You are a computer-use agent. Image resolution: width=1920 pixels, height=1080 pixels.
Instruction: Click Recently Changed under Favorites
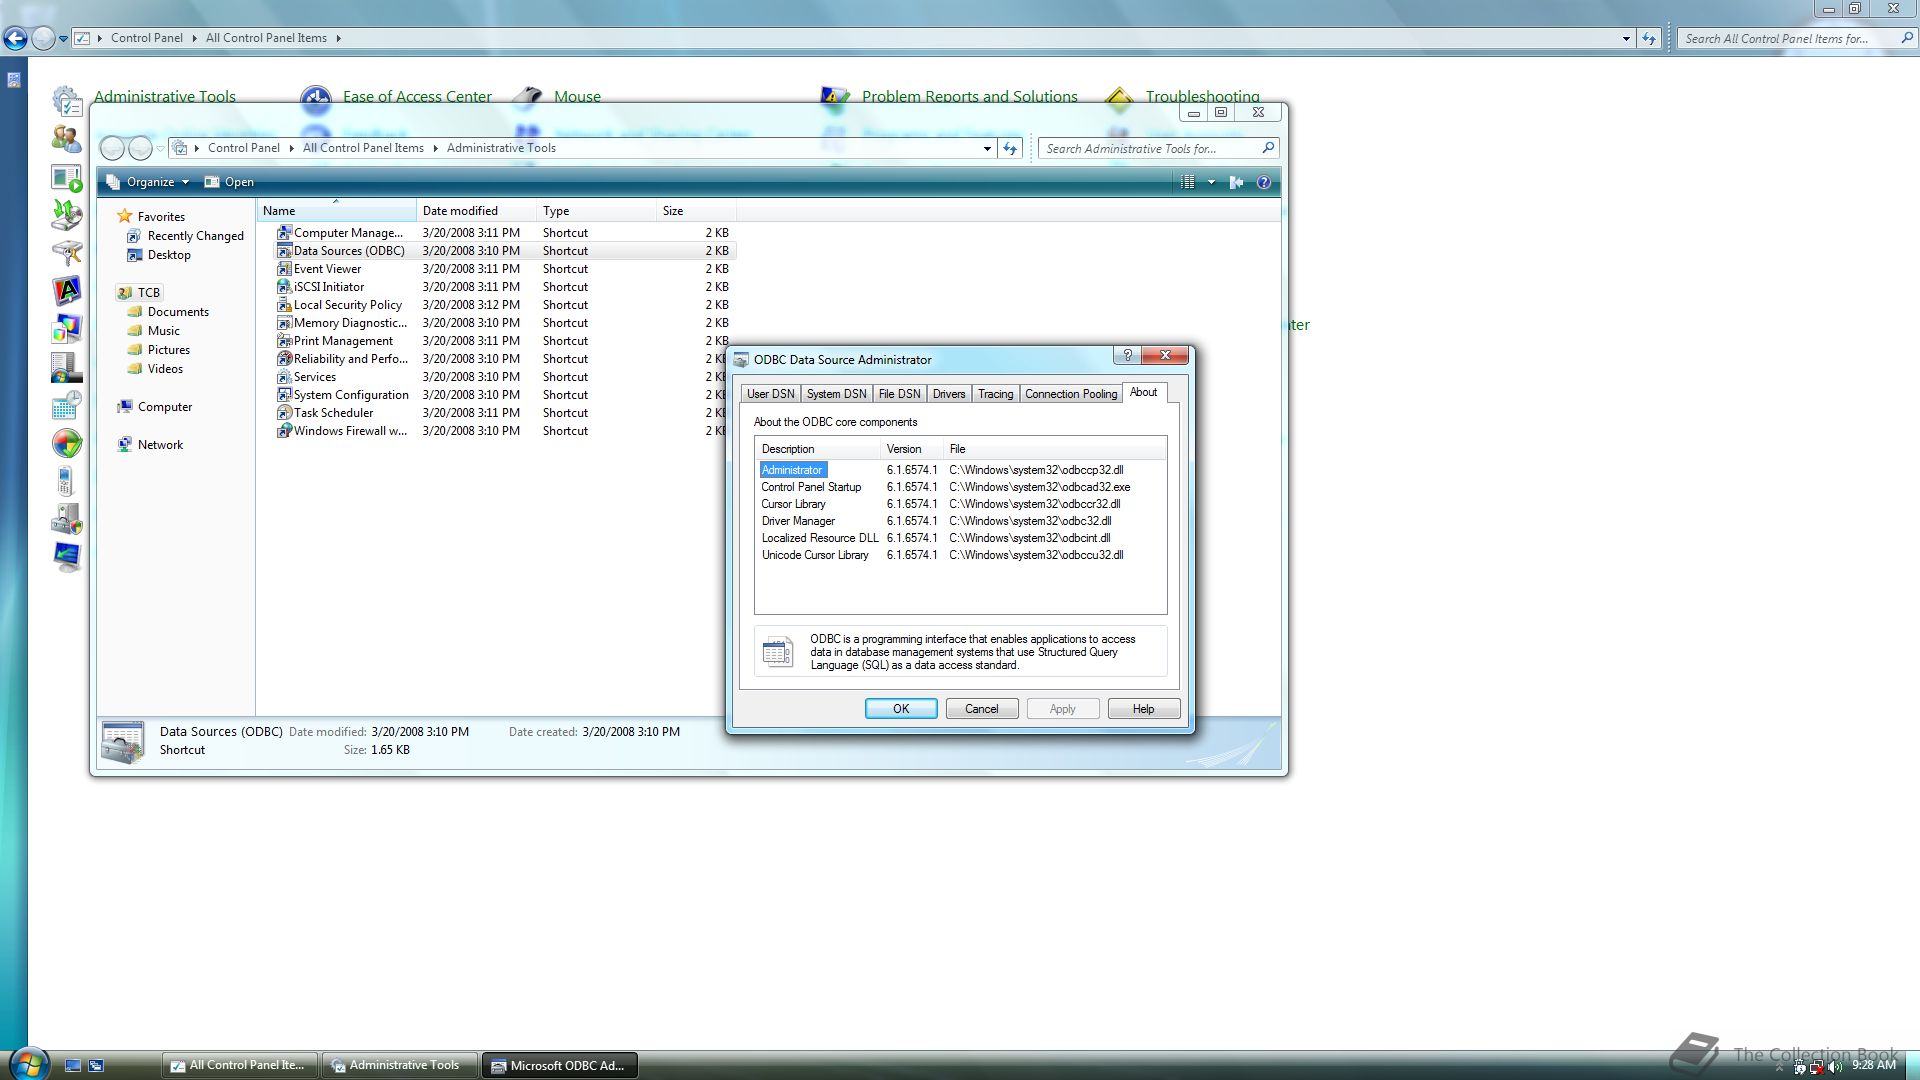(x=195, y=236)
